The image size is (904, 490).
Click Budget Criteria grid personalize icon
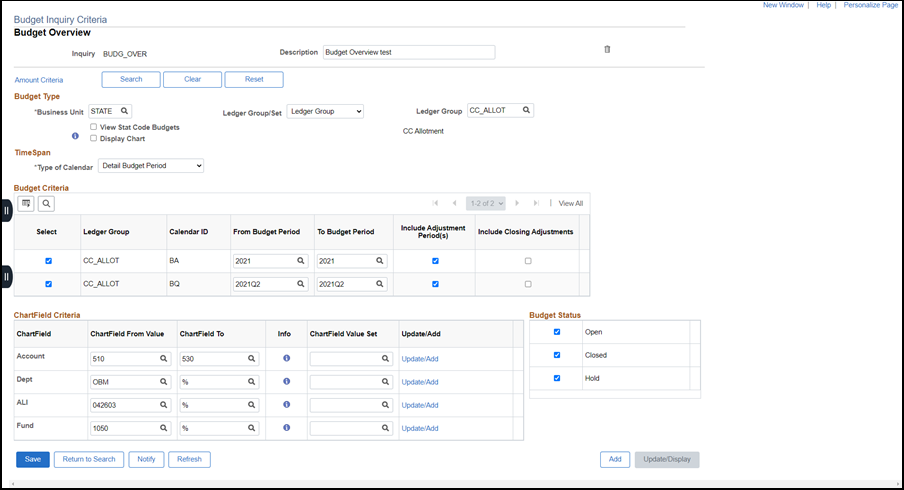coord(26,203)
